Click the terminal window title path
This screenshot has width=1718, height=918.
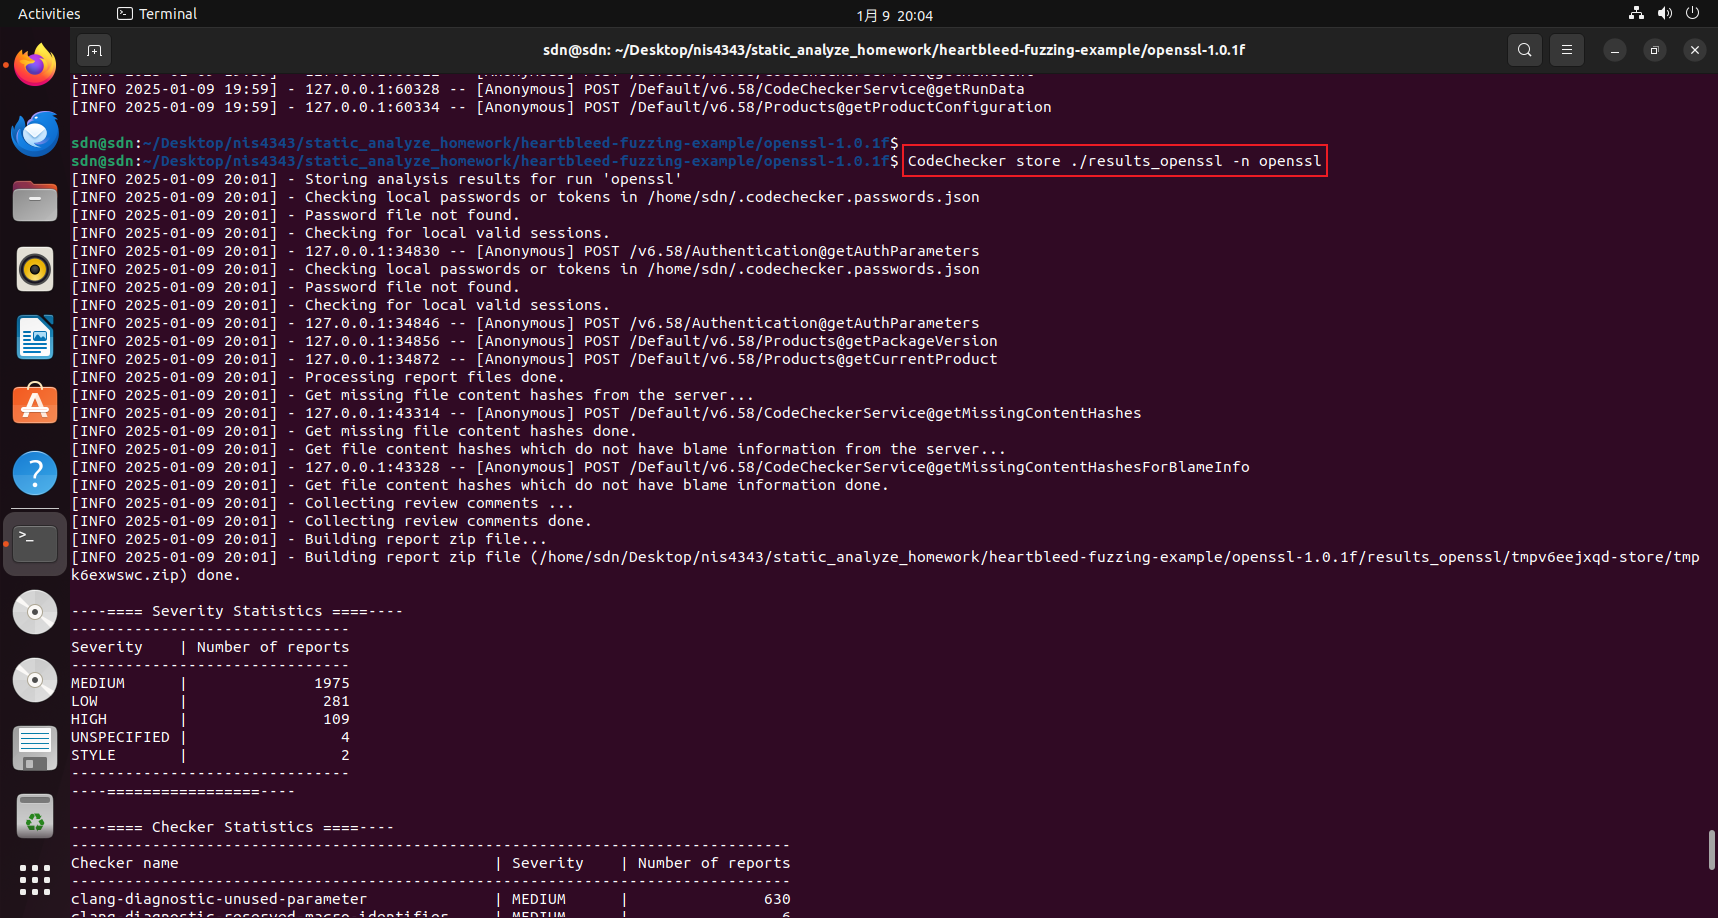click(x=894, y=50)
